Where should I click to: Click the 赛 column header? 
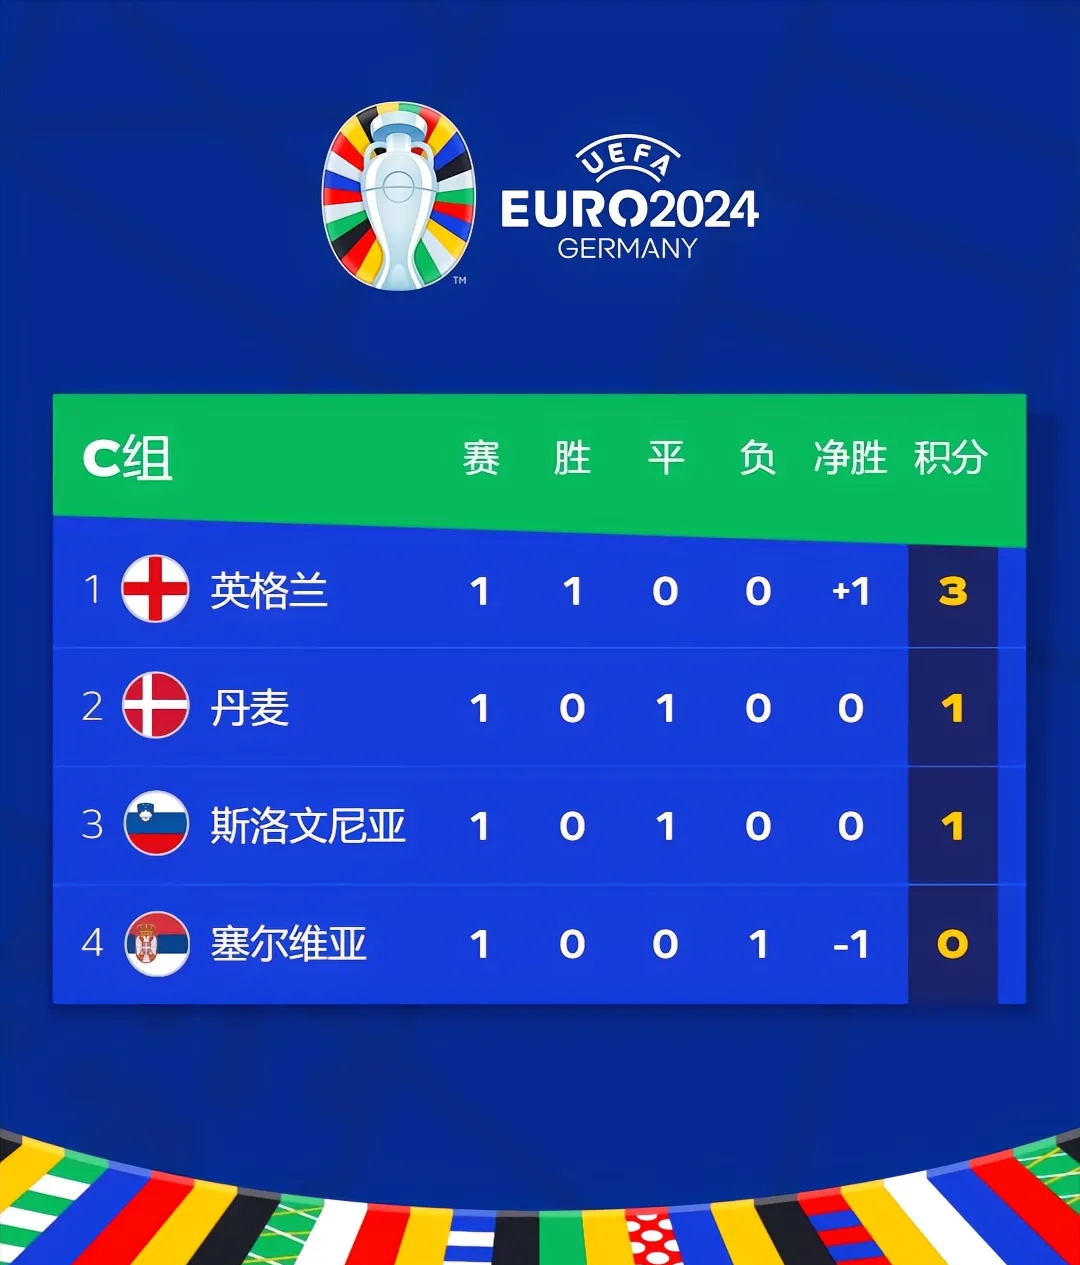click(x=481, y=458)
